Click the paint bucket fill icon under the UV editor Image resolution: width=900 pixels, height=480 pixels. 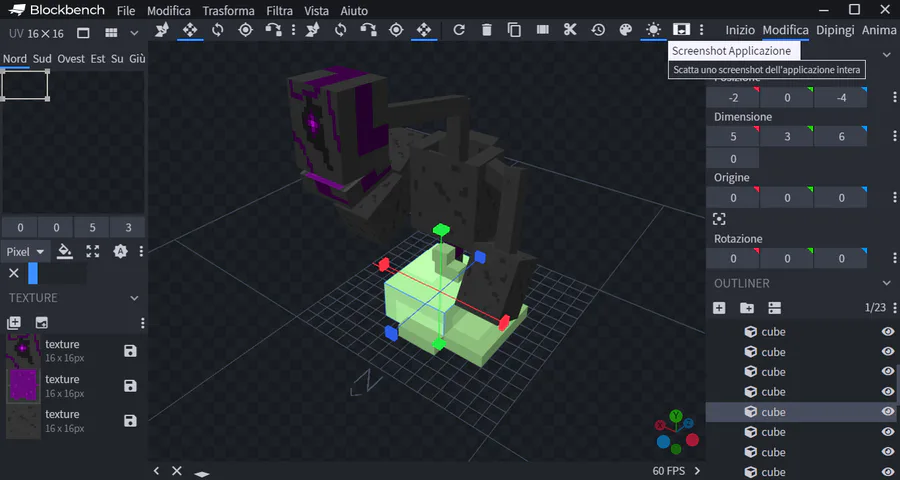[65, 251]
